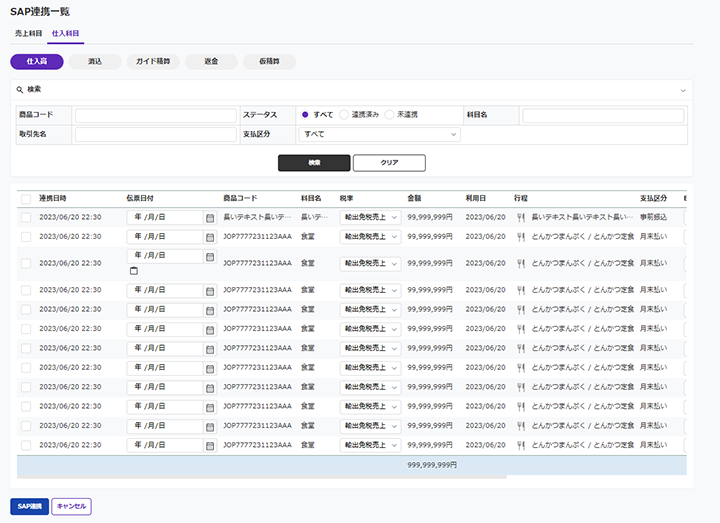Click fork-and-knife icon in first row's 行程
This screenshot has width=720, height=523.
click(521, 217)
